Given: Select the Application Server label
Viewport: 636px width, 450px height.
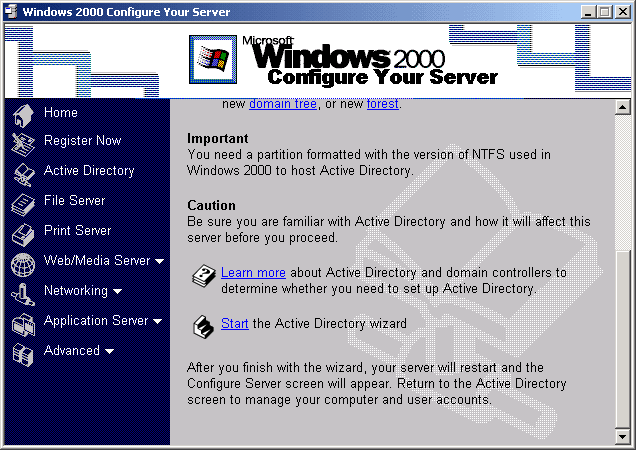Looking at the screenshot, I should pos(96,321).
